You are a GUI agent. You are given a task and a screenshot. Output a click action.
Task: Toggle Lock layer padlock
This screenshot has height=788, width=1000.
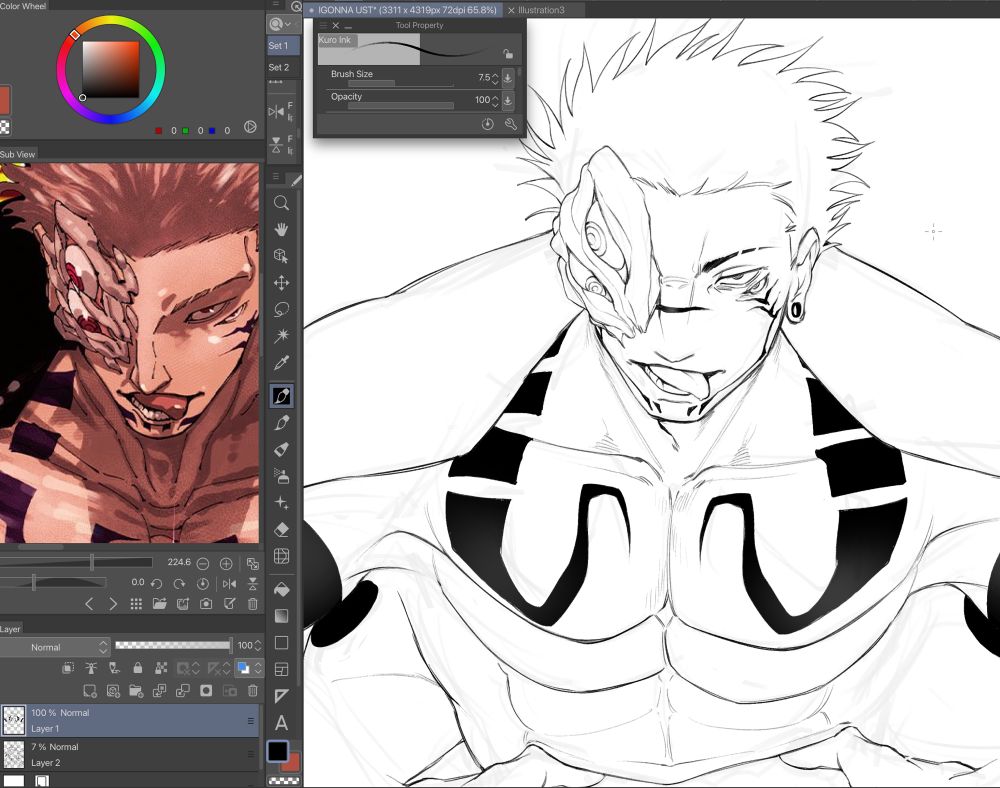(138, 668)
